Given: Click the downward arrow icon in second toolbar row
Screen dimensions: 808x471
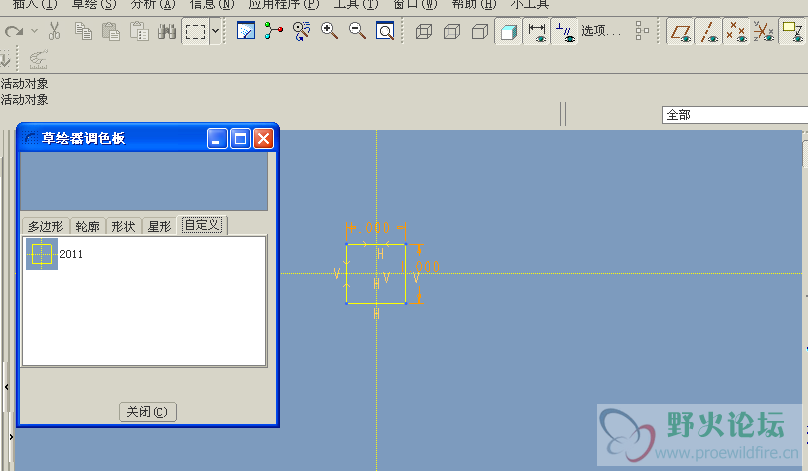Looking at the screenshot, I should [x=5, y=59].
